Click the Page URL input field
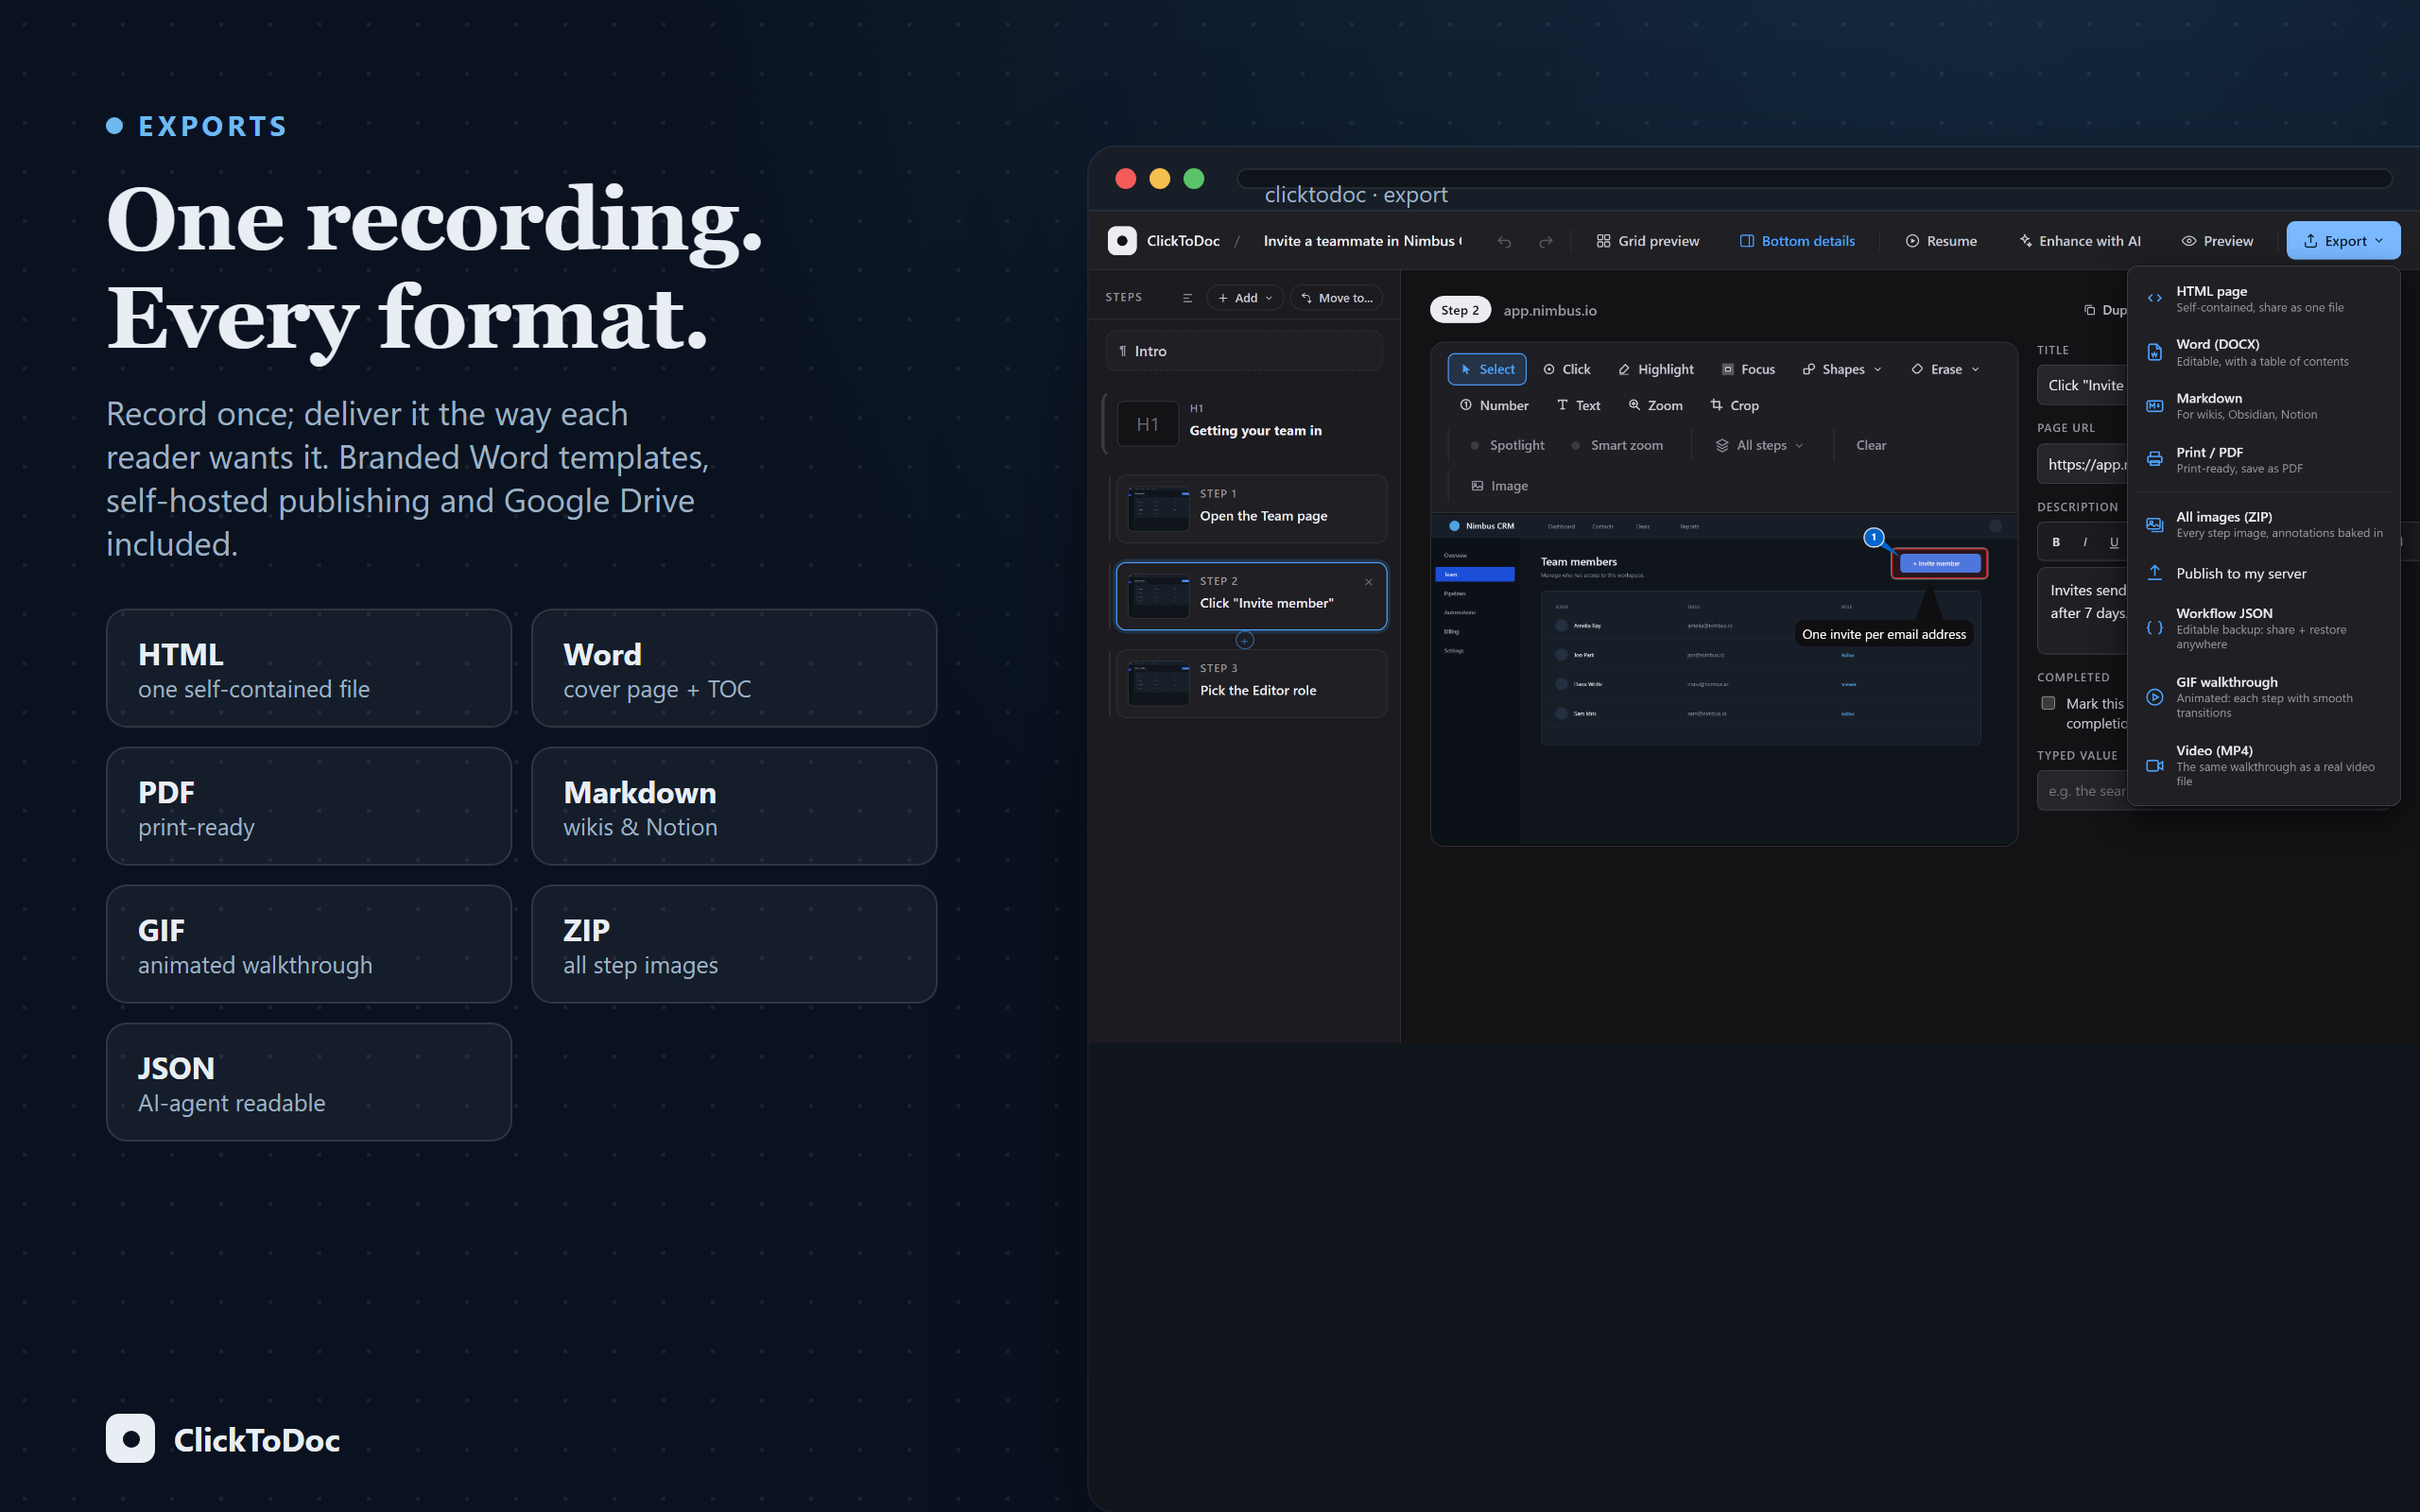The image size is (2420, 1512). click(2083, 464)
